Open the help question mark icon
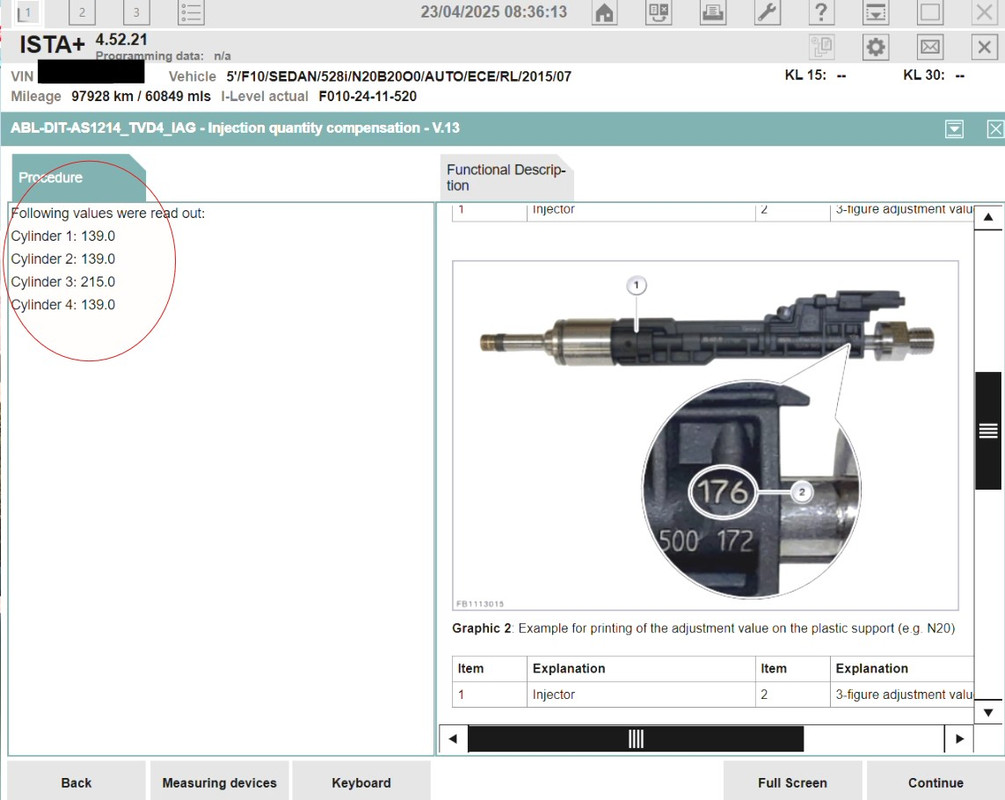 [x=821, y=12]
